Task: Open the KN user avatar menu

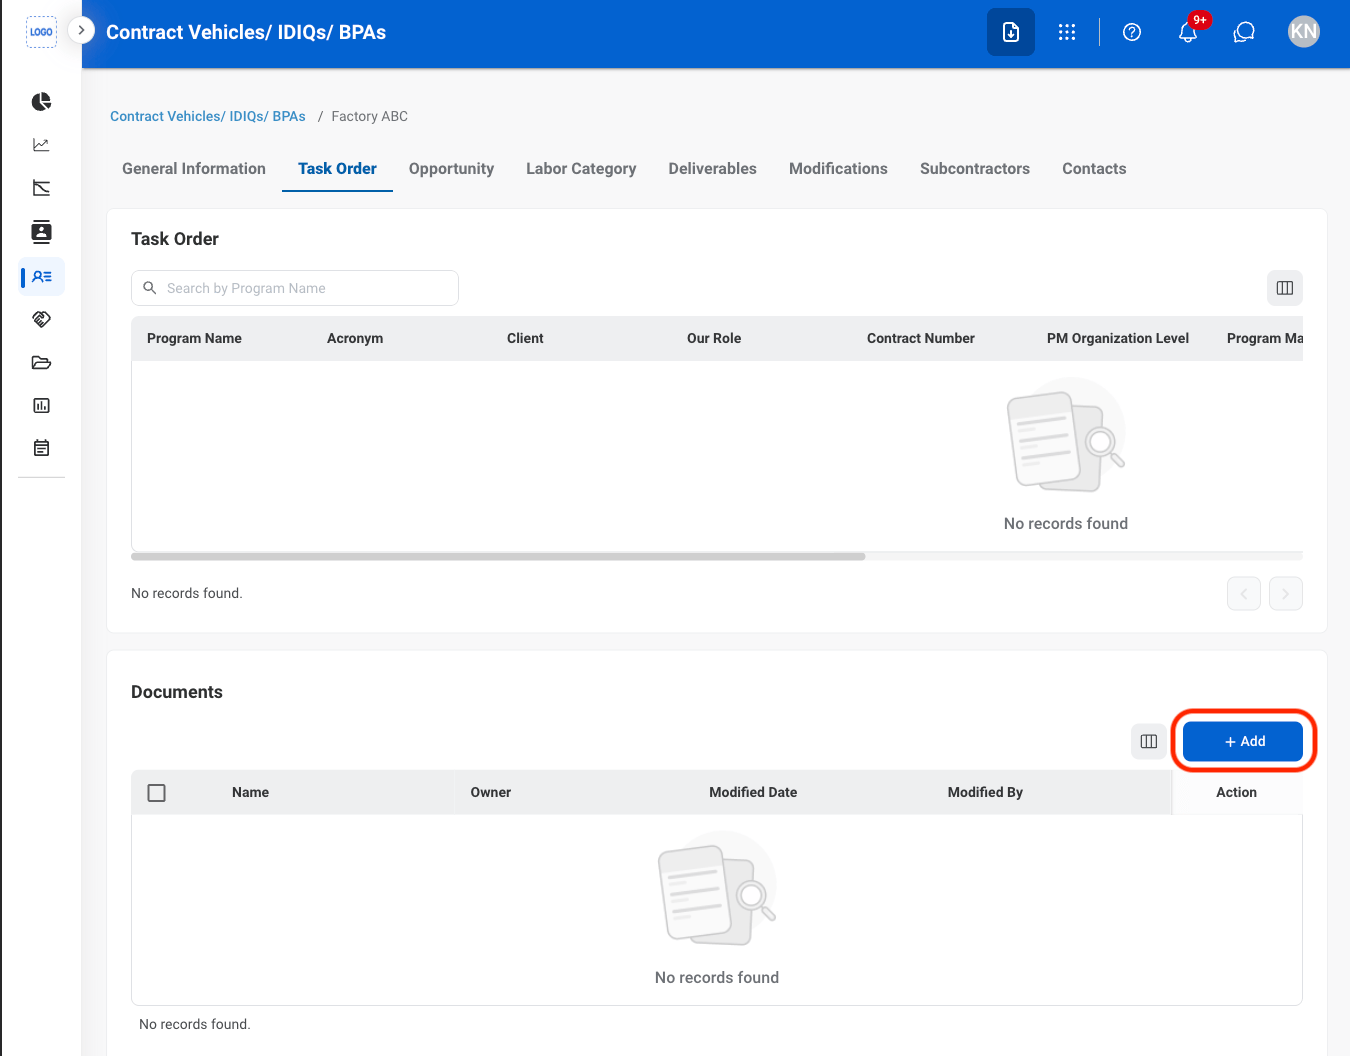Action: pos(1304,31)
